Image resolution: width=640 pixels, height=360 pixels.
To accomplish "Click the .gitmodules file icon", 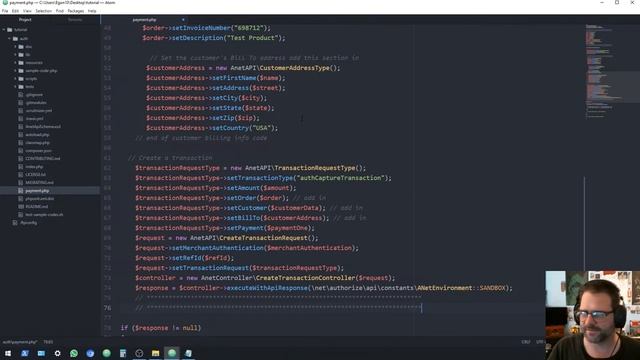I will 21,103.
